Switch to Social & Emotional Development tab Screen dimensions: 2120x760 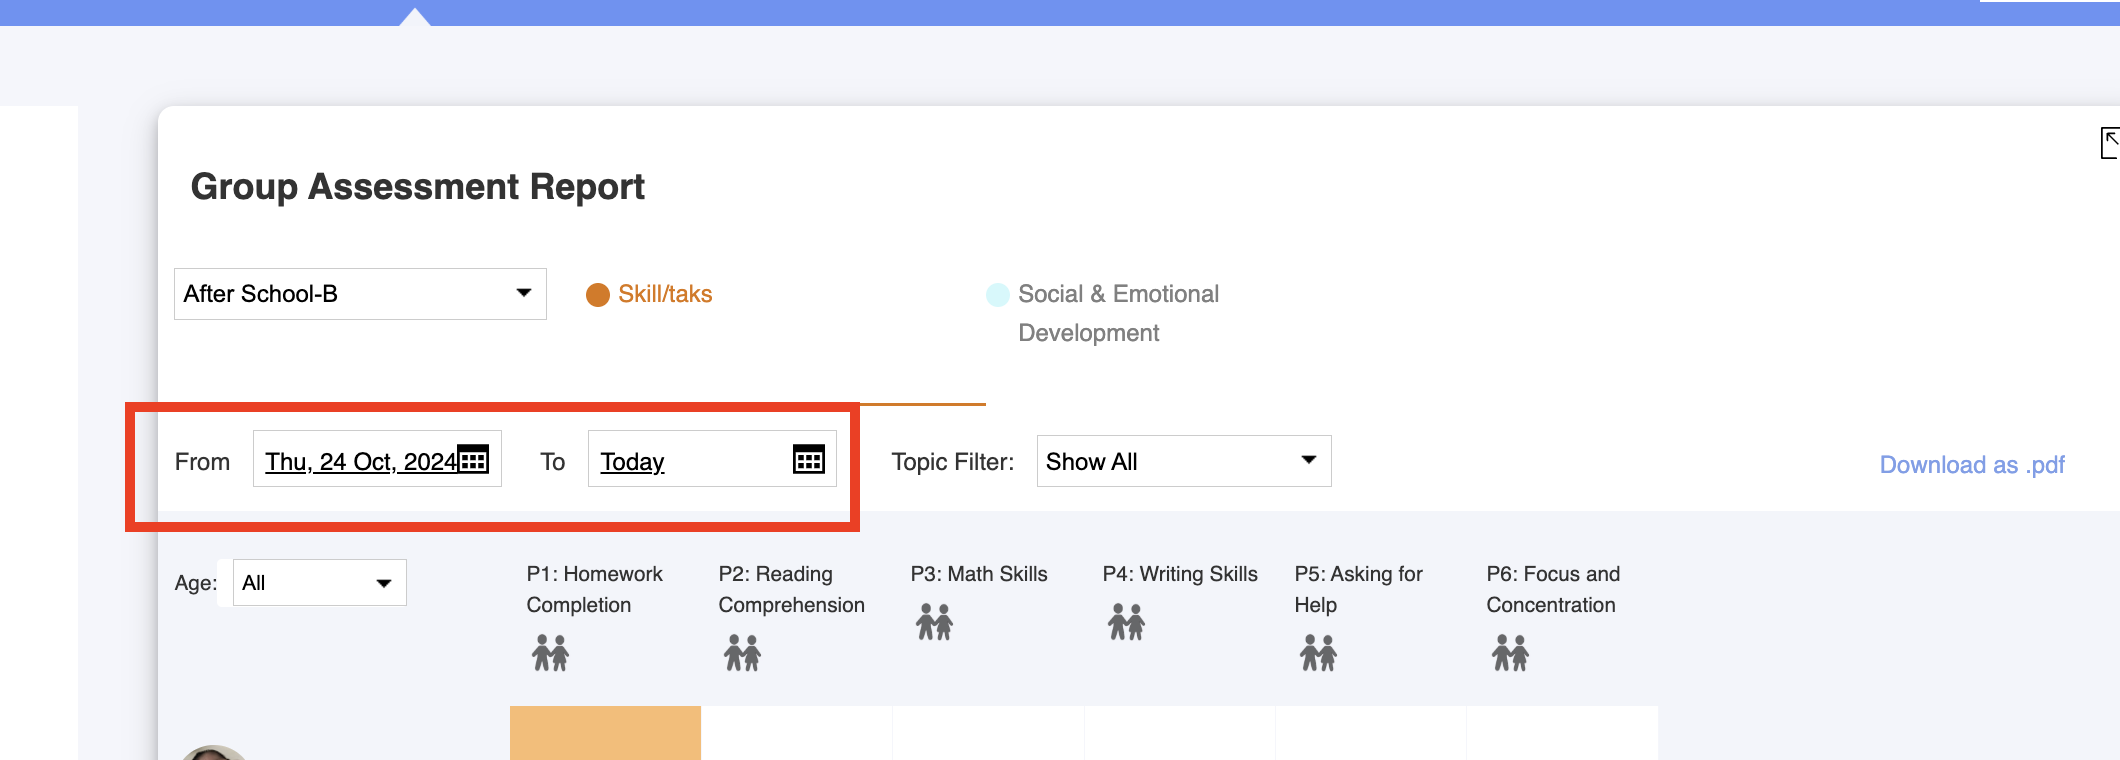[1103, 313]
